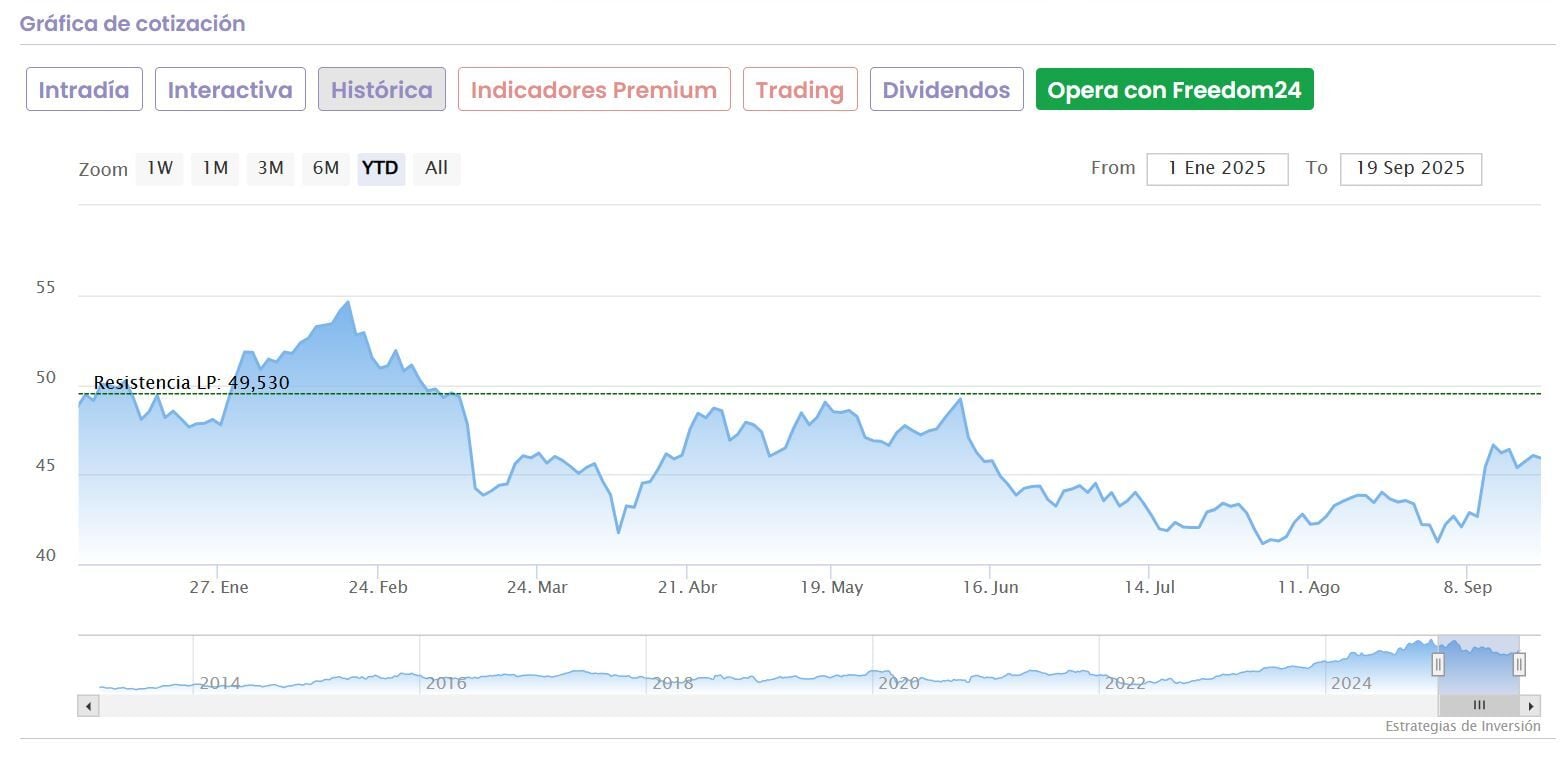Select the Histórica tab
Viewport: 1563px width, 767px height.
click(382, 90)
